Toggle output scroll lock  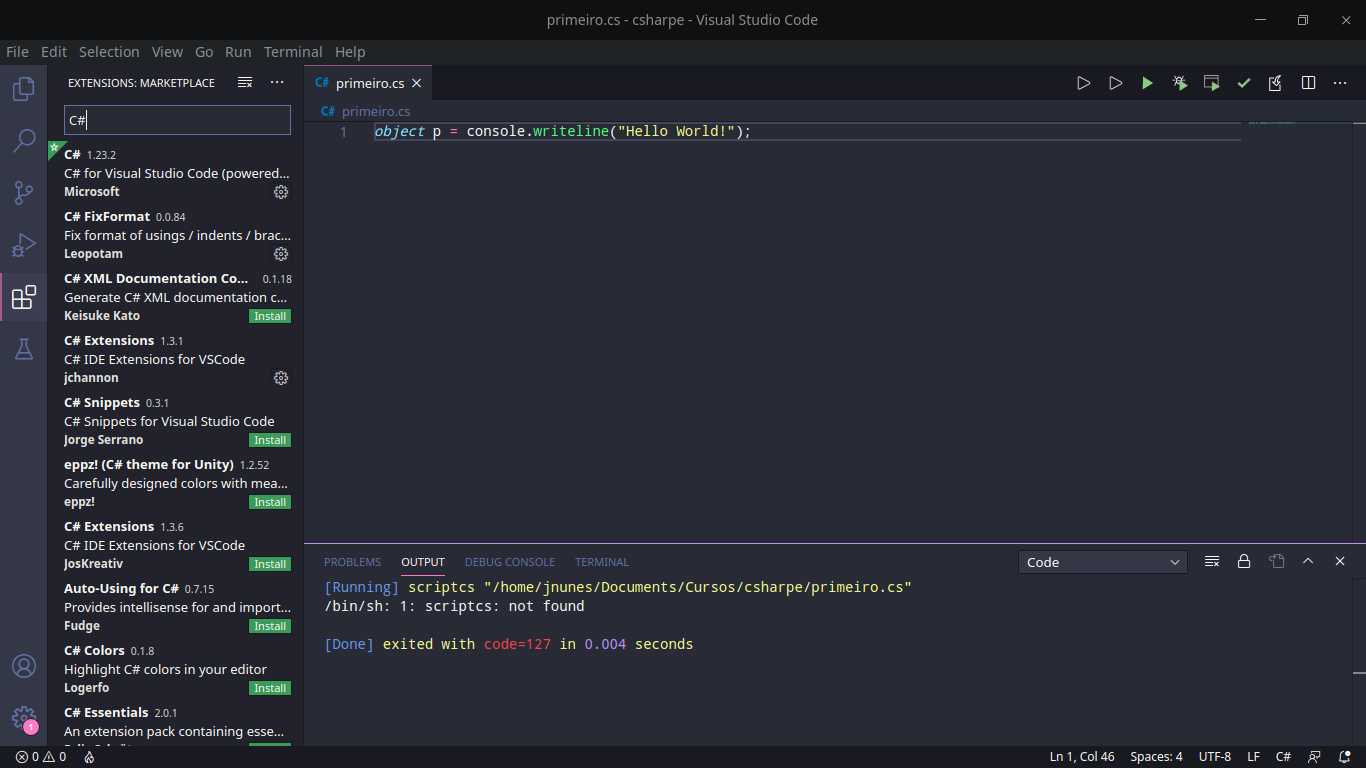pos(1244,562)
